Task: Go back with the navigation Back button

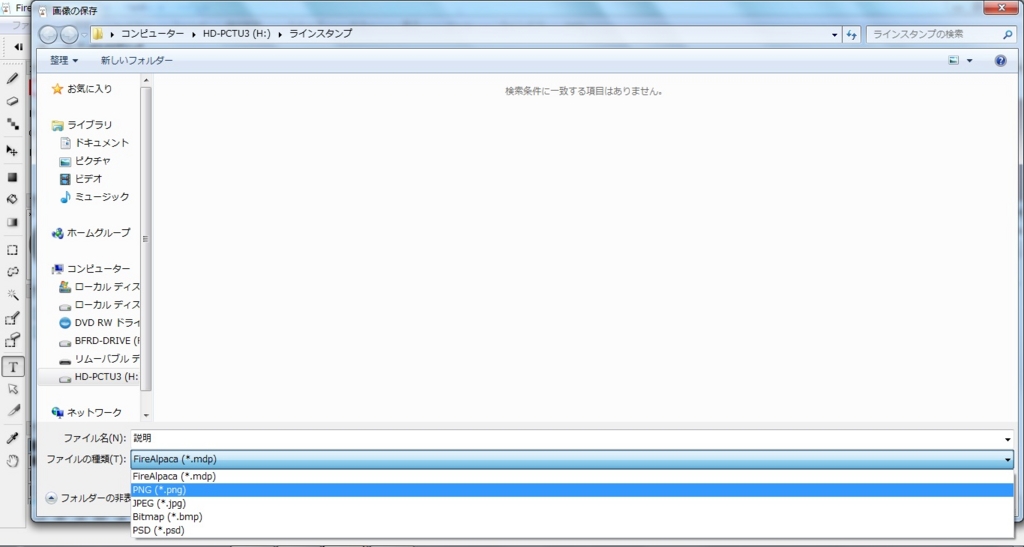Action: point(48,34)
